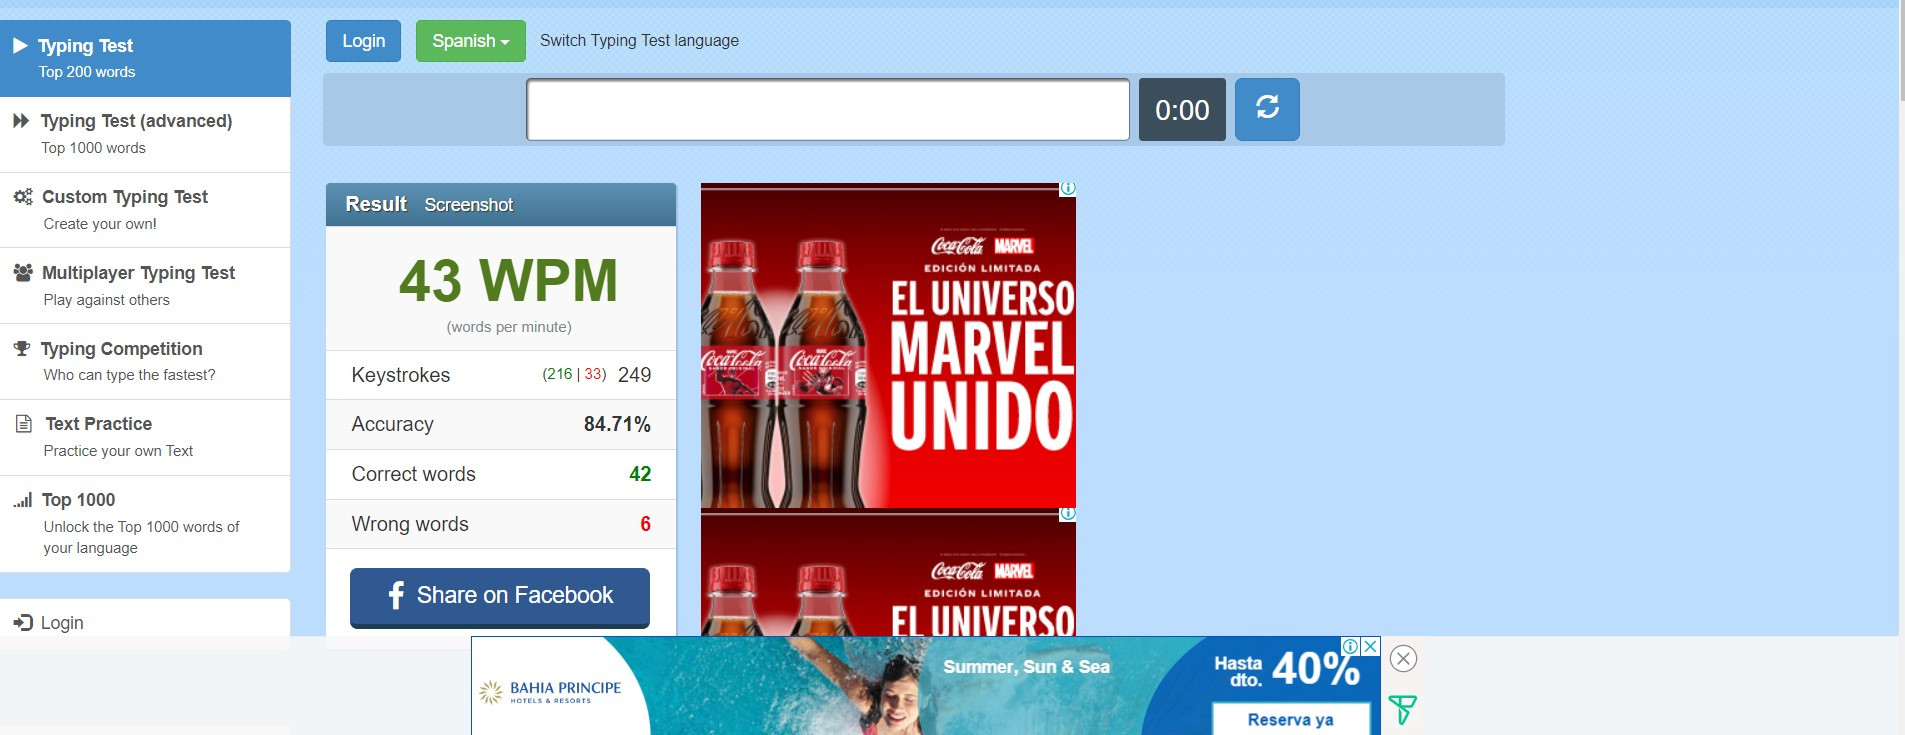The height and width of the screenshot is (735, 1905).
Task: Open Typing Test Top 200 words
Action: click(x=145, y=58)
